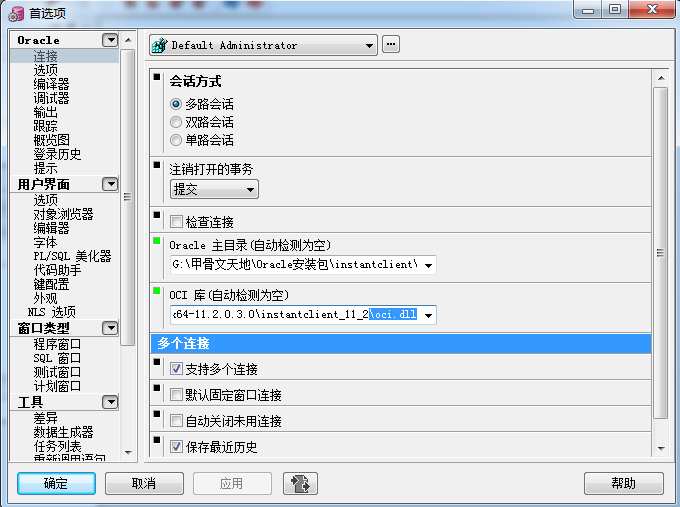Open the 输出 preferences page
Screen dimensions: 680x507
point(46,112)
